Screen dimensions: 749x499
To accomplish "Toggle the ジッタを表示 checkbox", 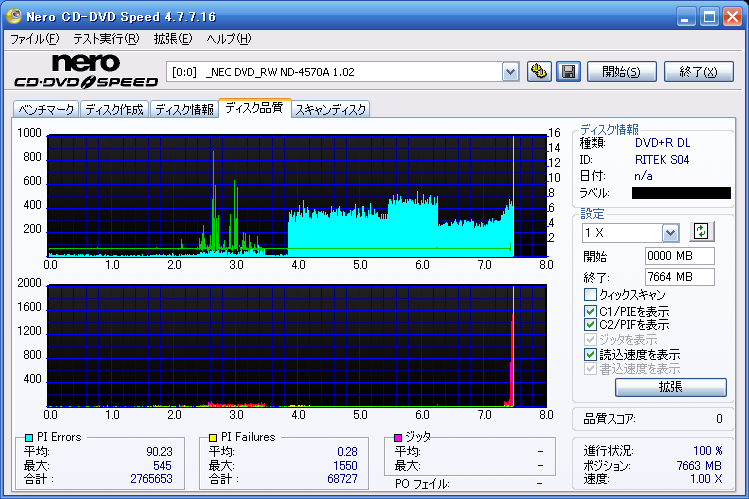I will point(590,340).
